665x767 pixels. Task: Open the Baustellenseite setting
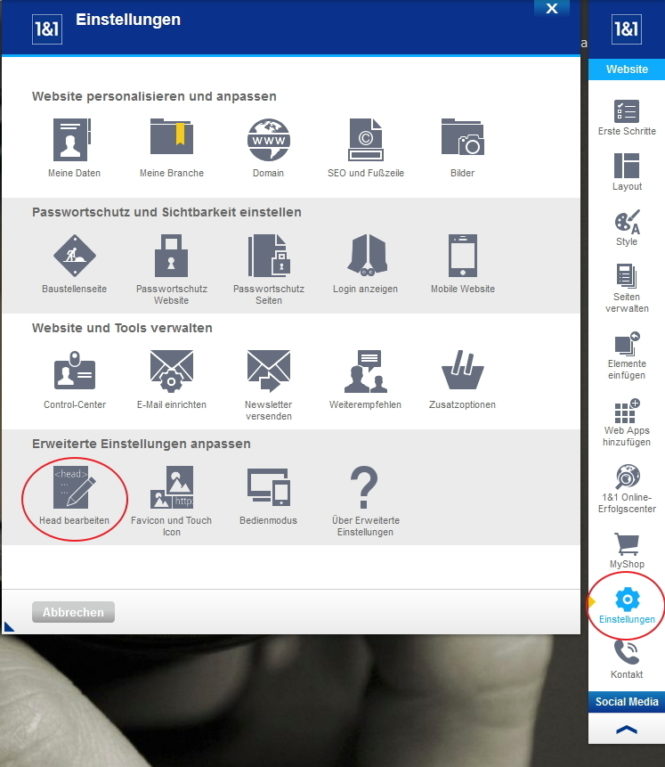[74, 257]
